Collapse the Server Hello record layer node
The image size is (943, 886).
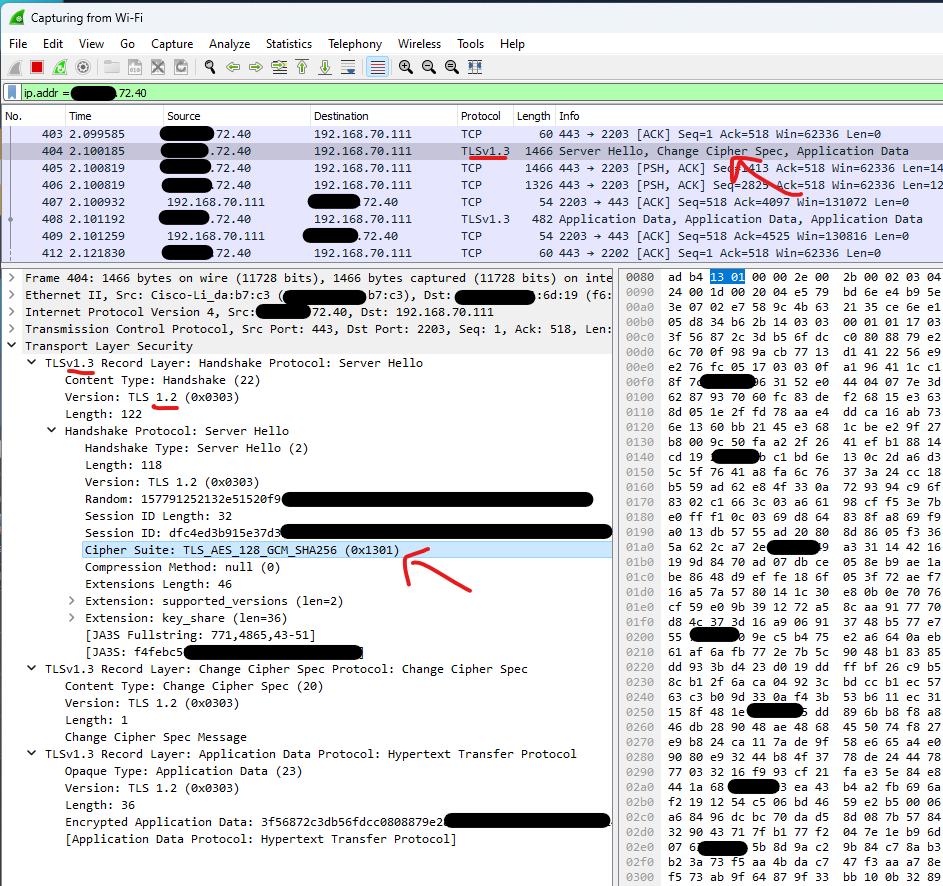coord(31,363)
